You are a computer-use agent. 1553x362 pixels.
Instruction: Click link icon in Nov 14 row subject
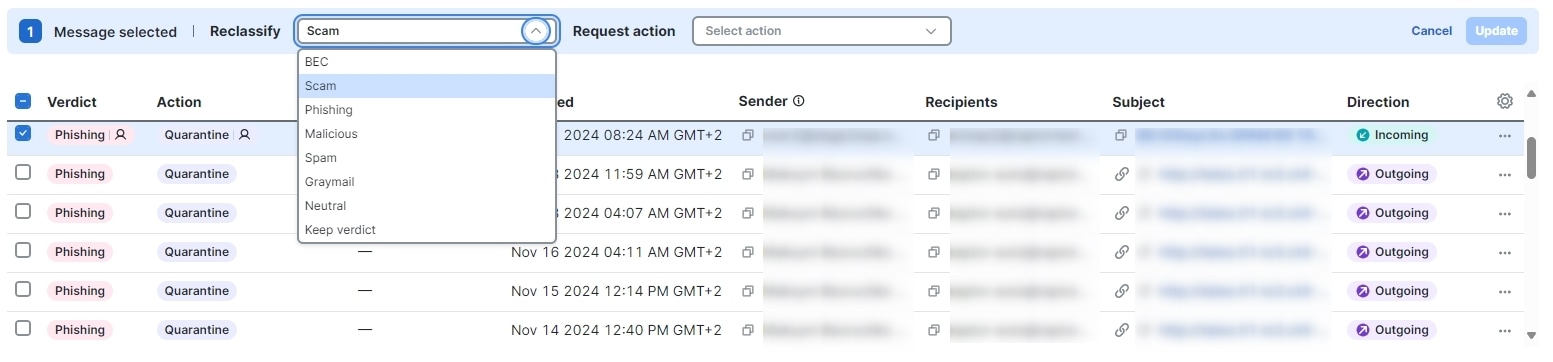click(x=1122, y=330)
